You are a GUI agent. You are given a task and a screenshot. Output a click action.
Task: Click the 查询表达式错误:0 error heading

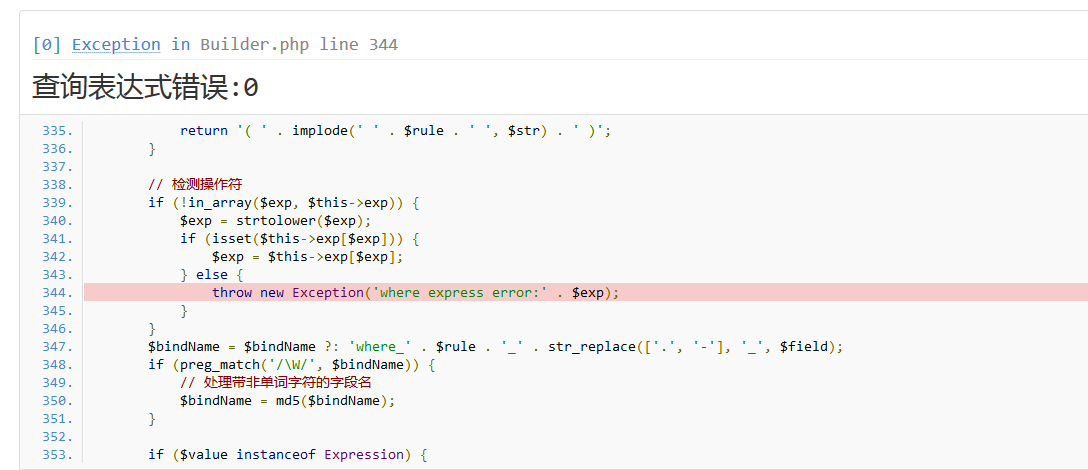click(x=145, y=88)
